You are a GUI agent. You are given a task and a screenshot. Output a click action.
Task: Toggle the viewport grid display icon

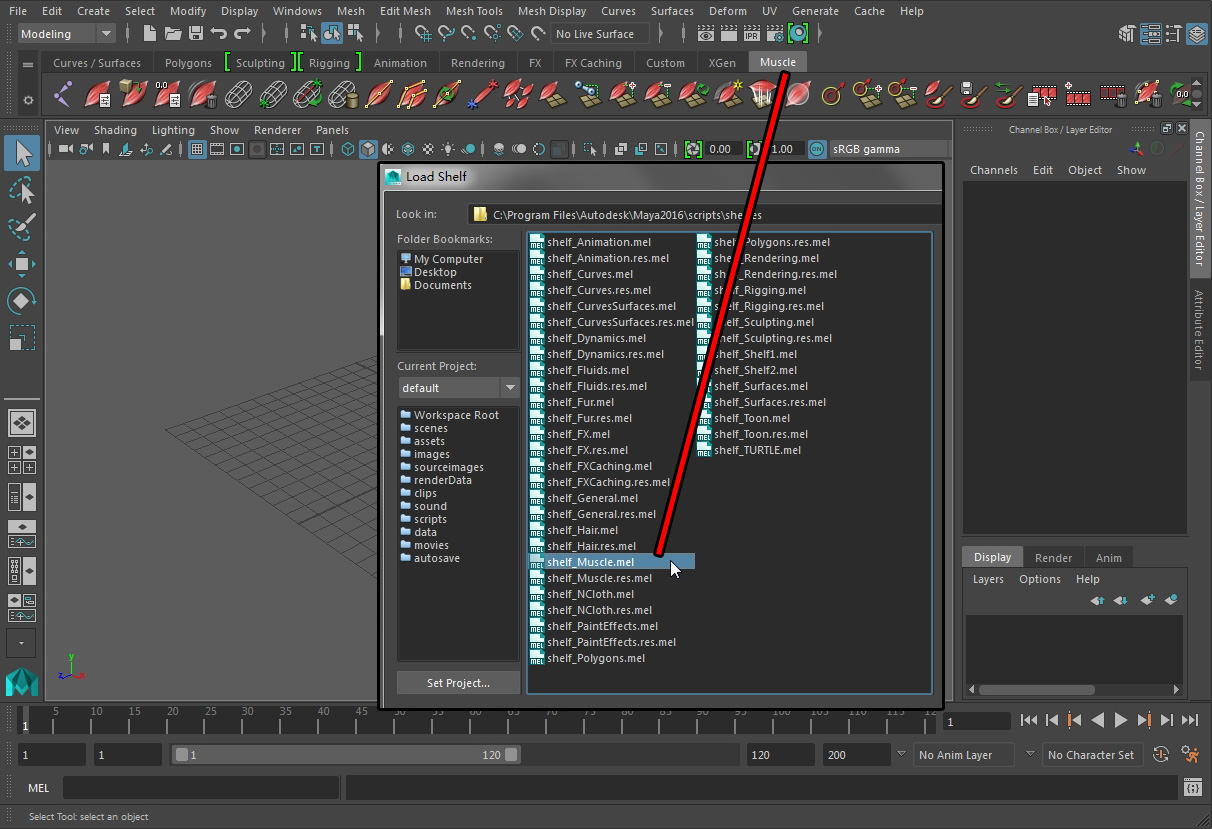(197, 149)
